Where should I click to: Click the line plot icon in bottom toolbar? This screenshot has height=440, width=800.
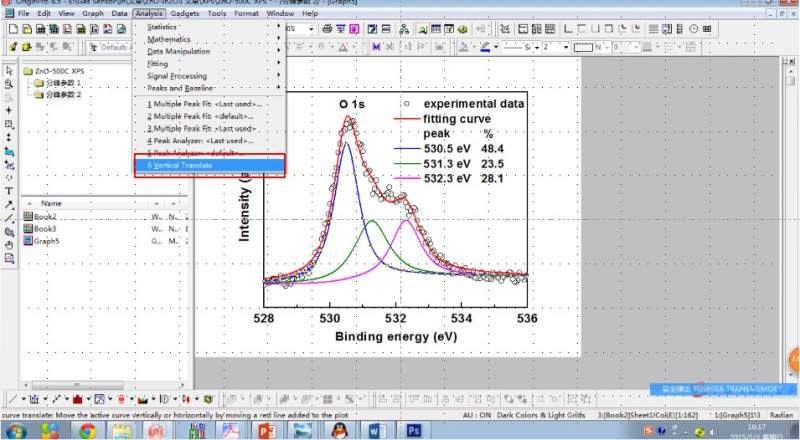click(x=13, y=399)
